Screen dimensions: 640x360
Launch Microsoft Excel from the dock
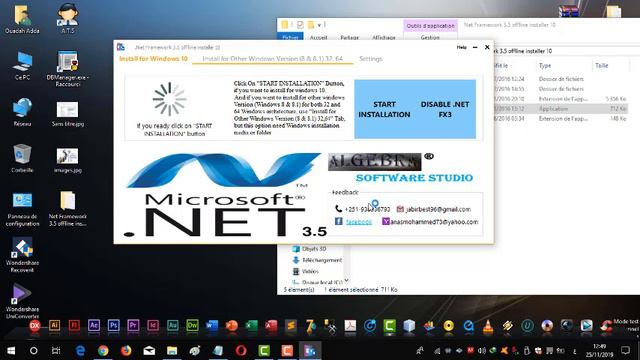[x=251, y=325]
